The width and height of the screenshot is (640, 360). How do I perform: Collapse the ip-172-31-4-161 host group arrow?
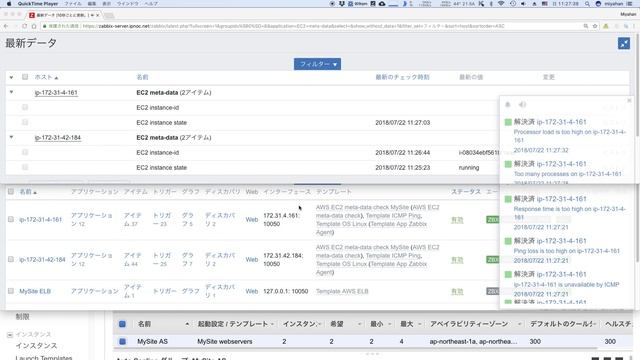pos(11,92)
